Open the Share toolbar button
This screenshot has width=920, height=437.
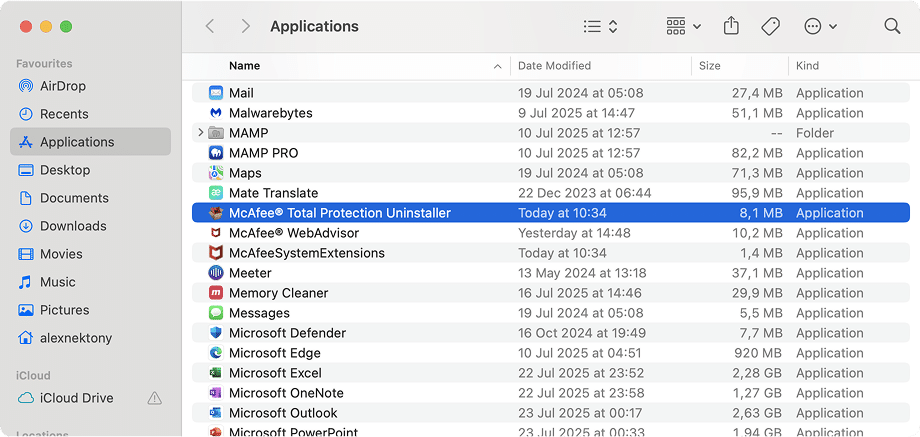pyautogui.click(x=731, y=26)
